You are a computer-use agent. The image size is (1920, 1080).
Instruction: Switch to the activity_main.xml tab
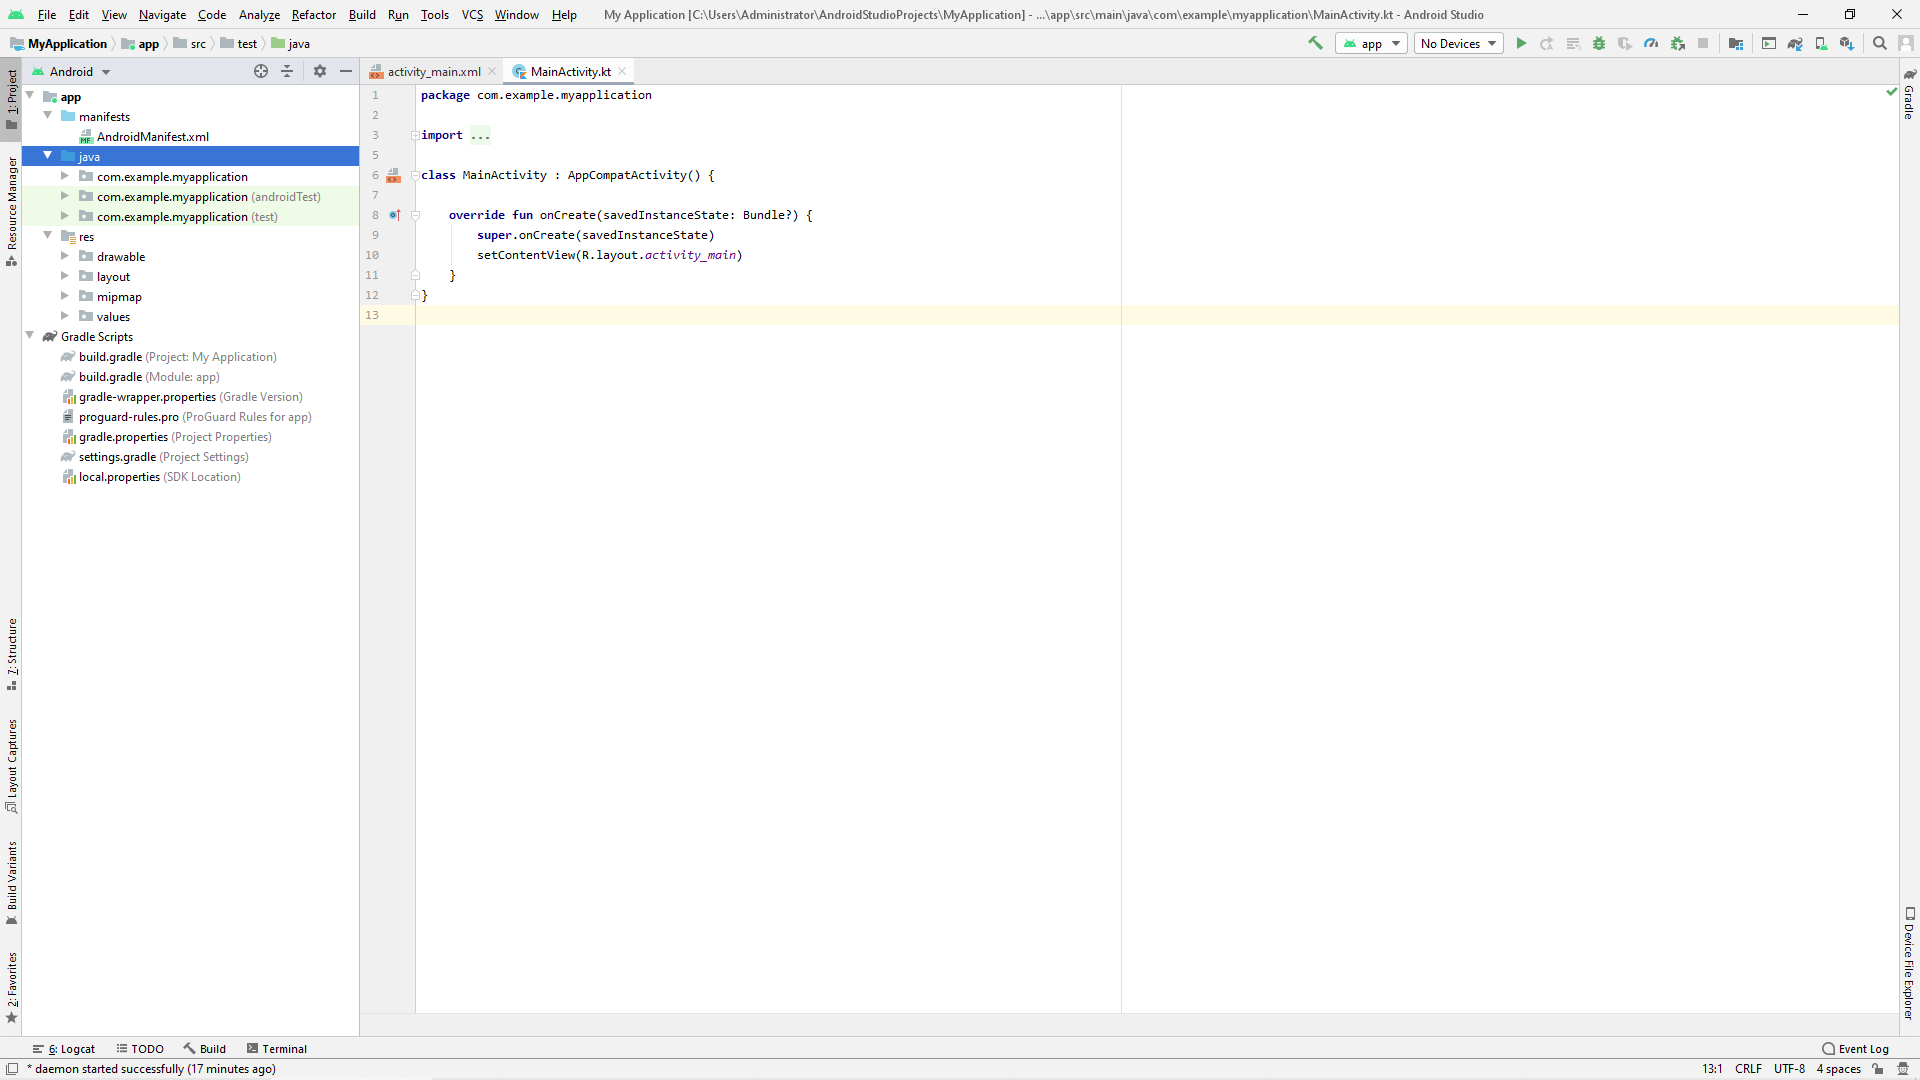(x=433, y=71)
